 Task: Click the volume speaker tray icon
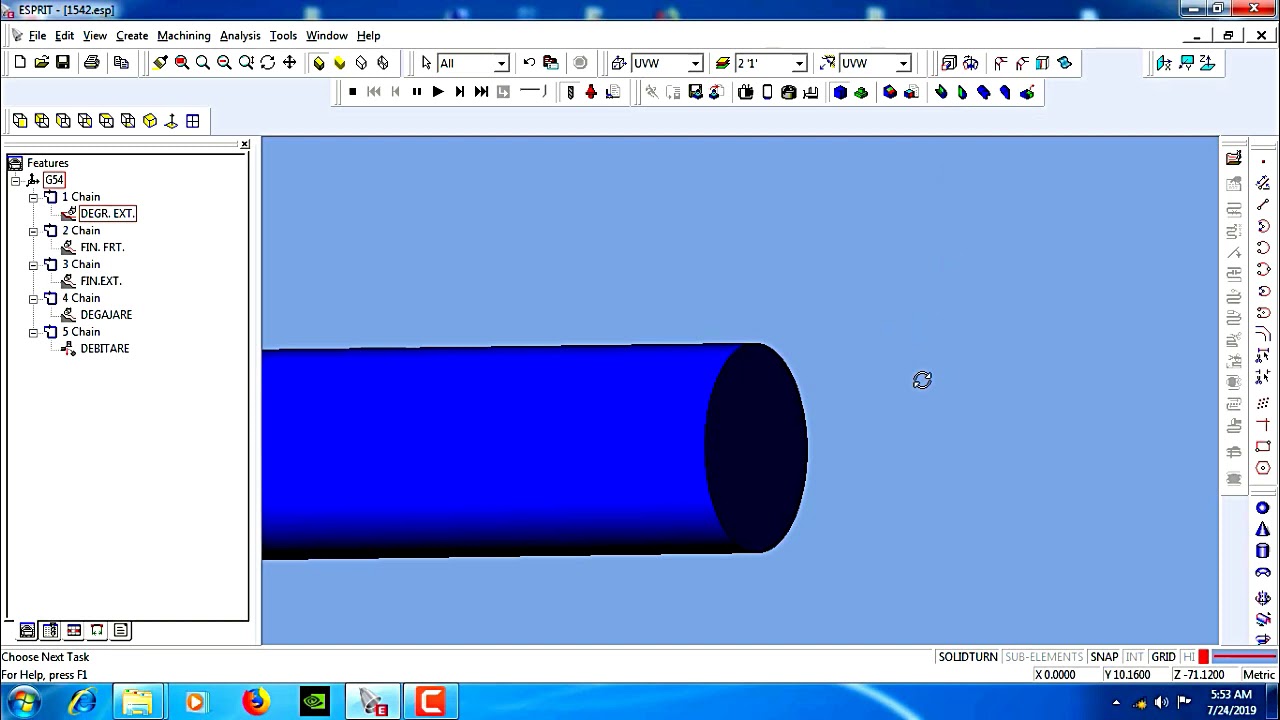1162,702
